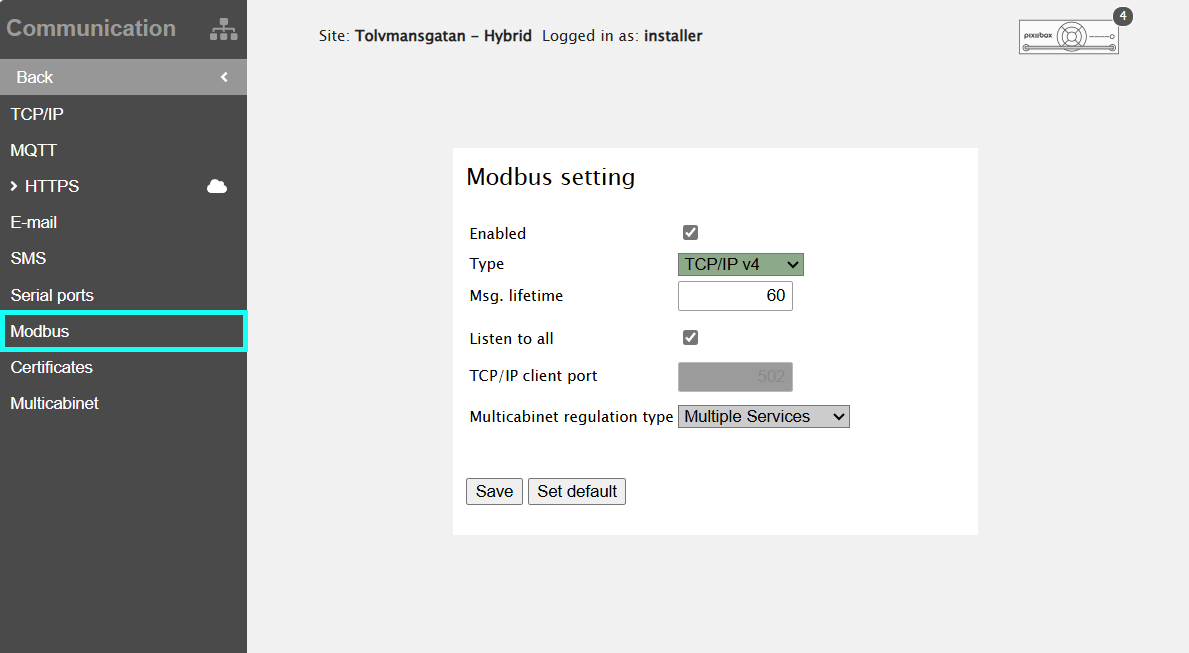This screenshot has width=1189, height=653.
Task: Save the Modbus settings
Action: point(494,491)
